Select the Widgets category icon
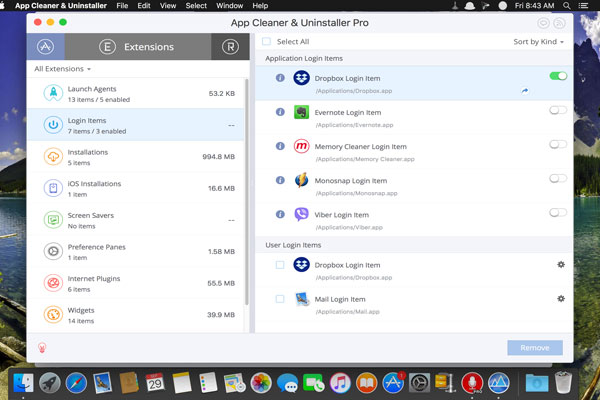Screen dimensions: 600x400 pyautogui.click(x=52, y=315)
